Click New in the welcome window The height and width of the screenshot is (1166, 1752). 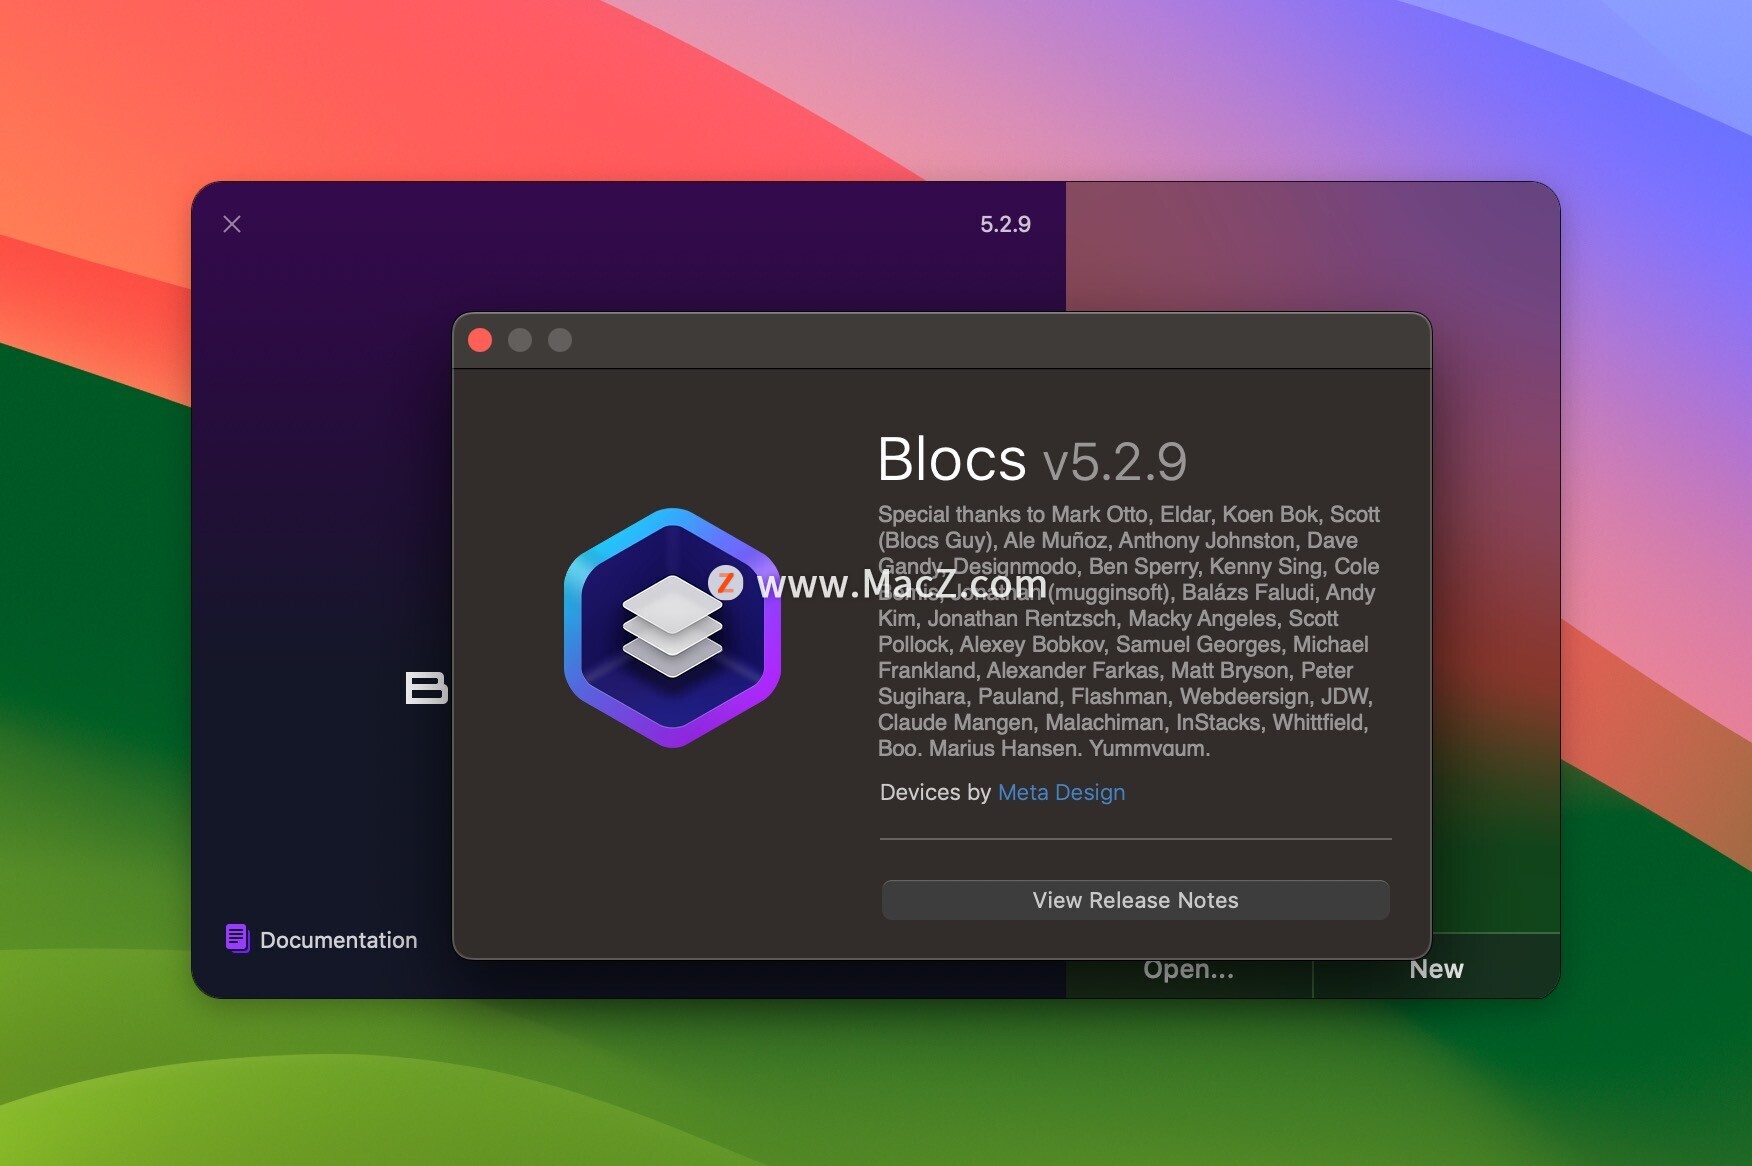(x=1436, y=969)
